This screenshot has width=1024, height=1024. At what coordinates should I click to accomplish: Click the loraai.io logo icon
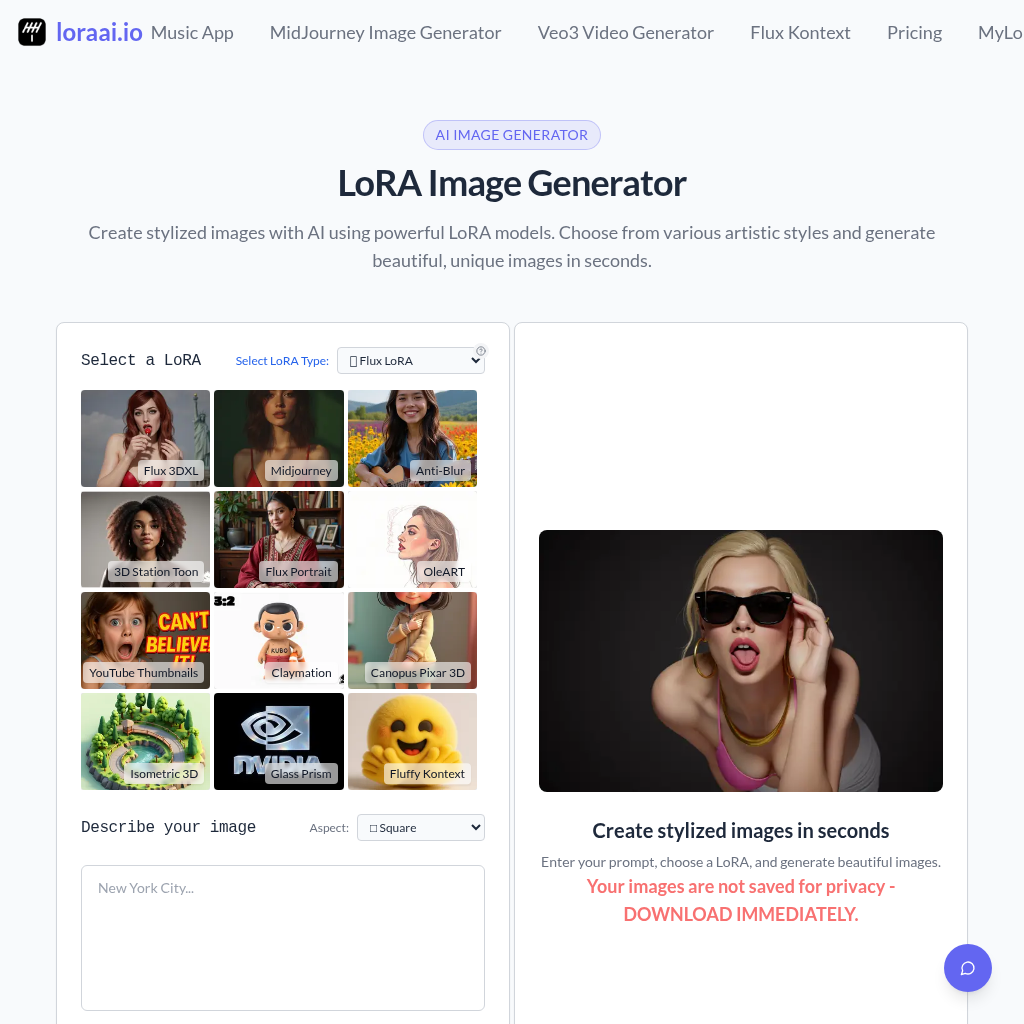pyautogui.click(x=32, y=32)
